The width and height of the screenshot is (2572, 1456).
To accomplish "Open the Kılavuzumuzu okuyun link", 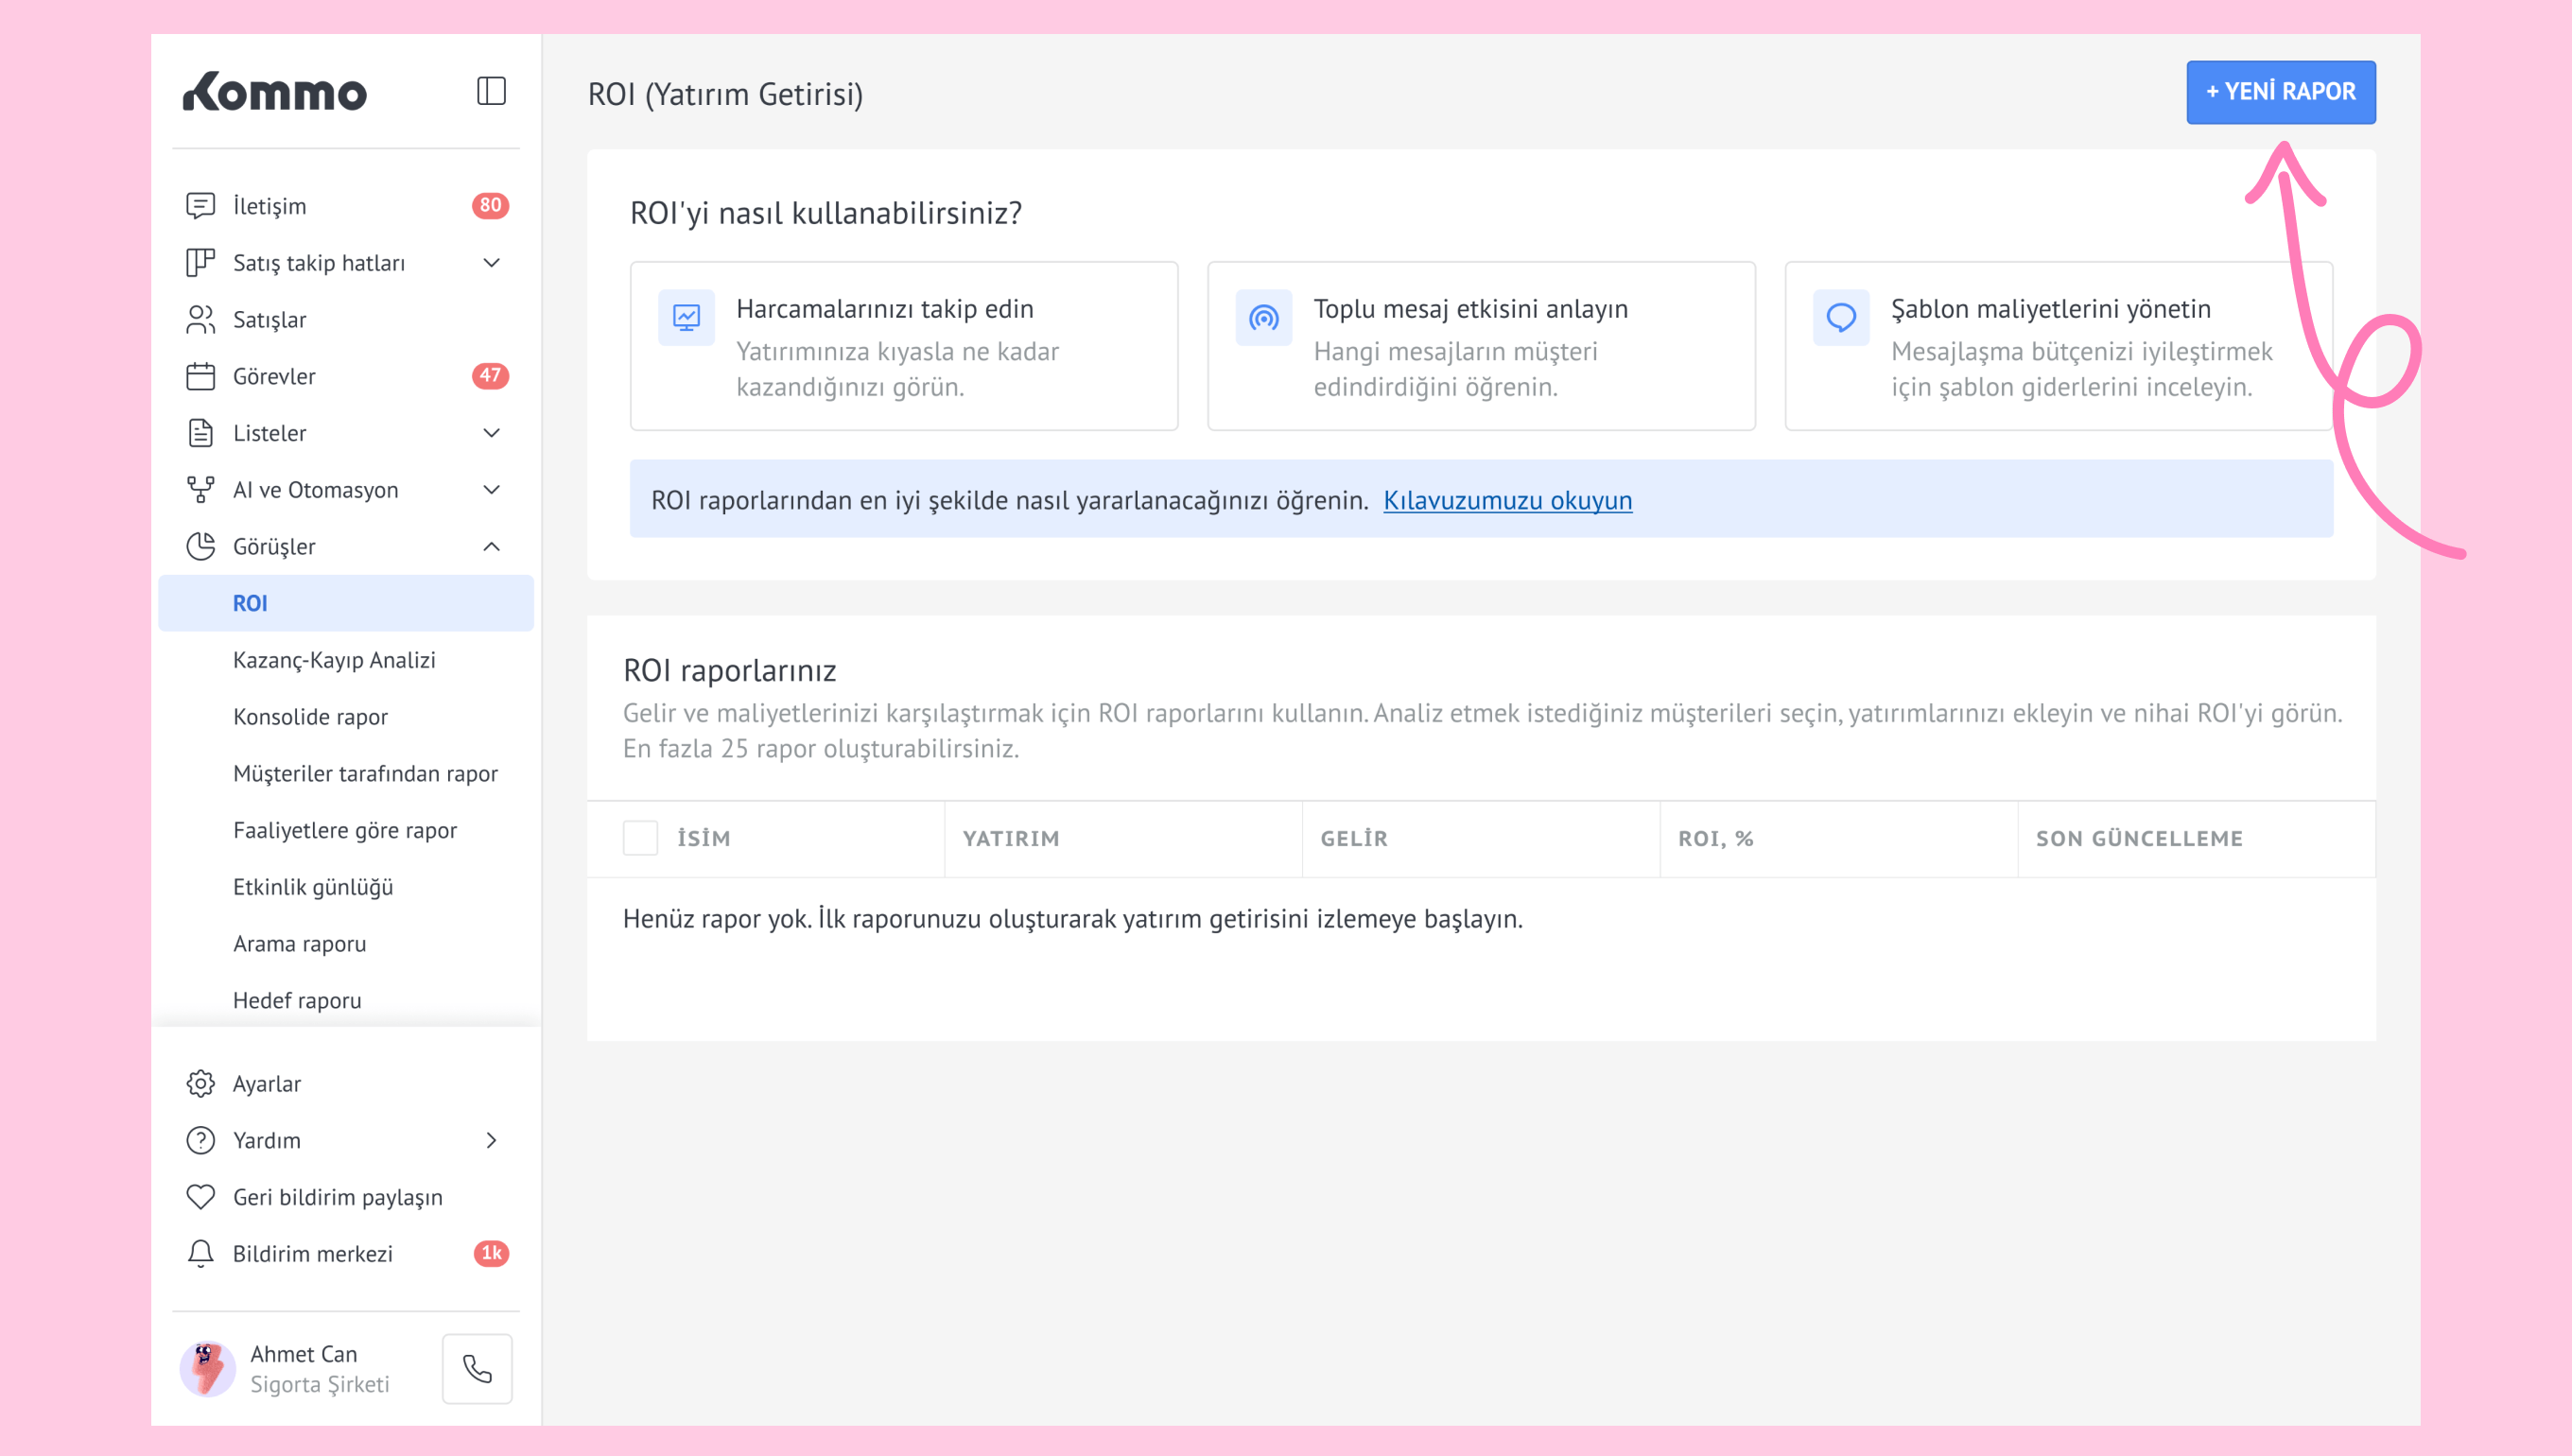I will point(1507,500).
